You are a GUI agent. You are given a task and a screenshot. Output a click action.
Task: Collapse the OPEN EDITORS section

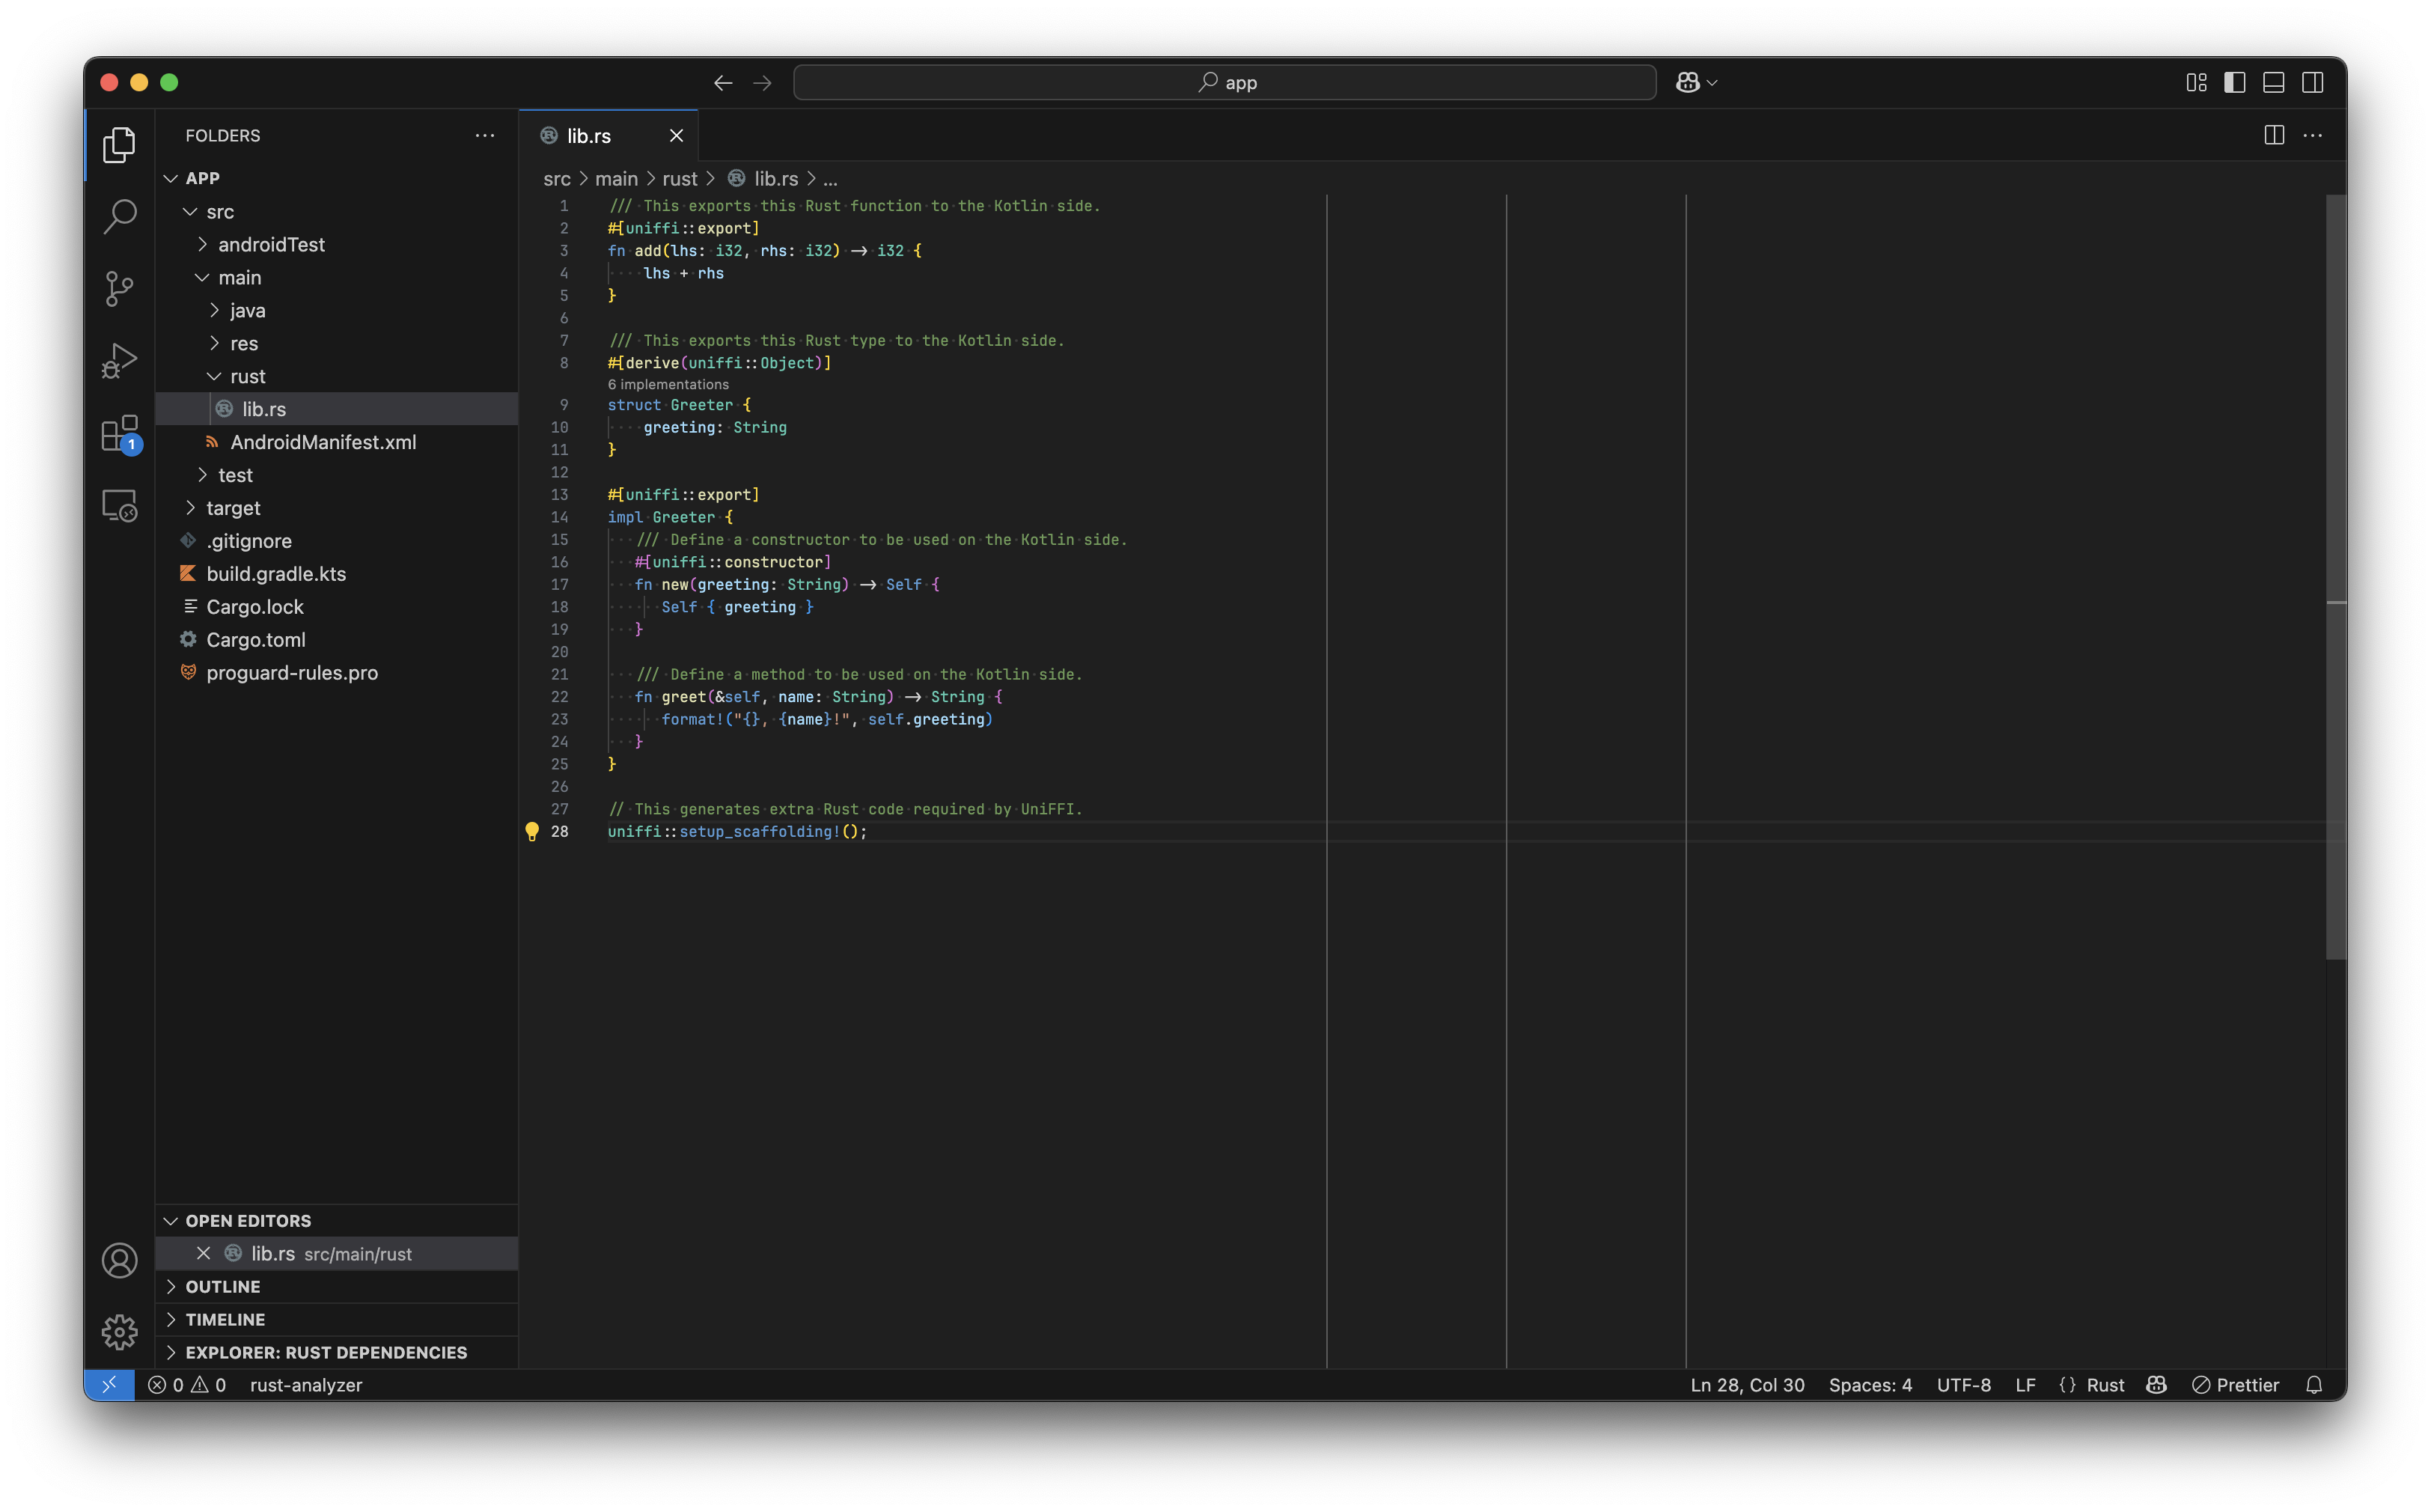point(337,1220)
